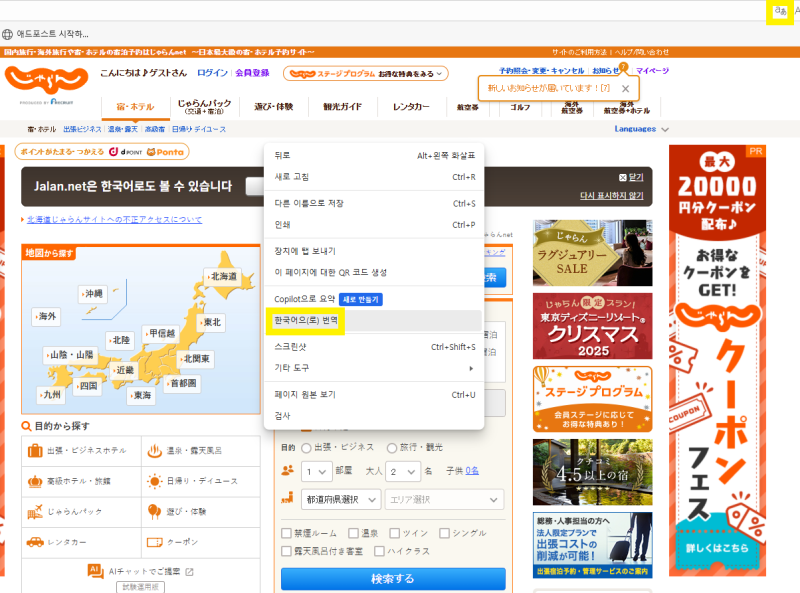This screenshot has height=593, width=800.
Task: Click the business hotel briefcase icon
Action: 35,451
